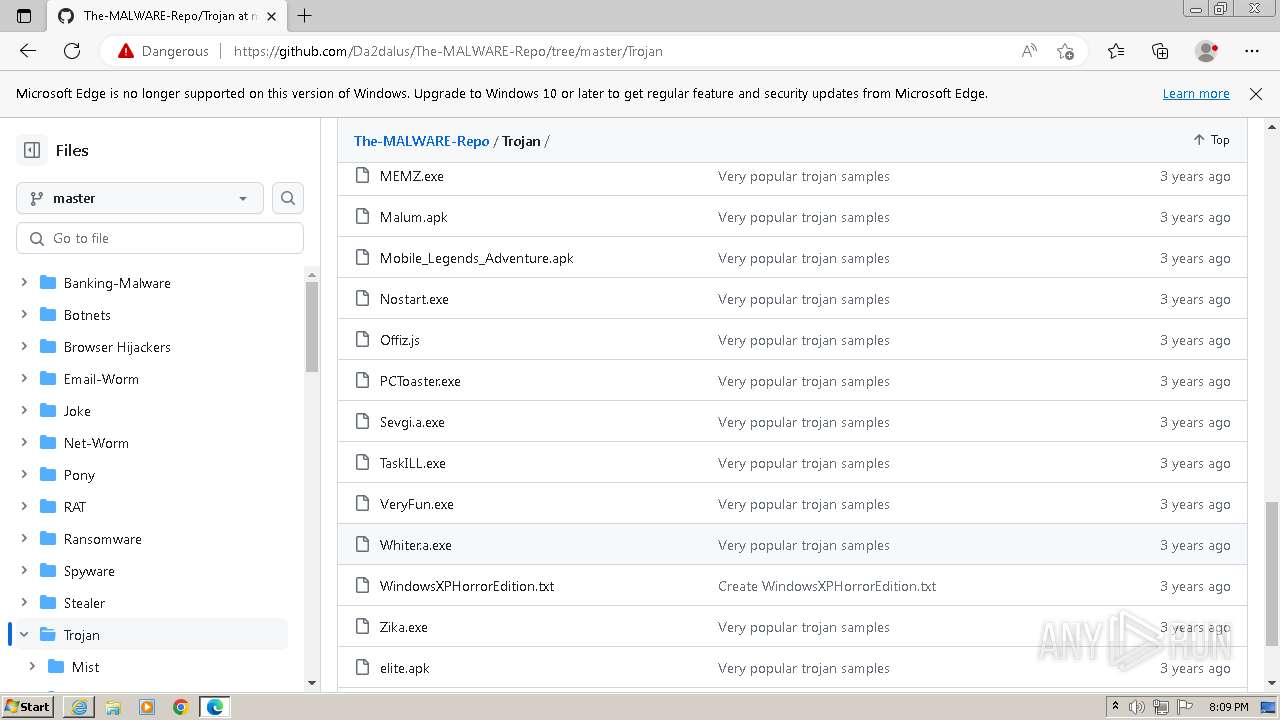The width and height of the screenshot is (1280, 720).
Task: Expand the Net-Worm folder chevron
Action: pos(24,443)
